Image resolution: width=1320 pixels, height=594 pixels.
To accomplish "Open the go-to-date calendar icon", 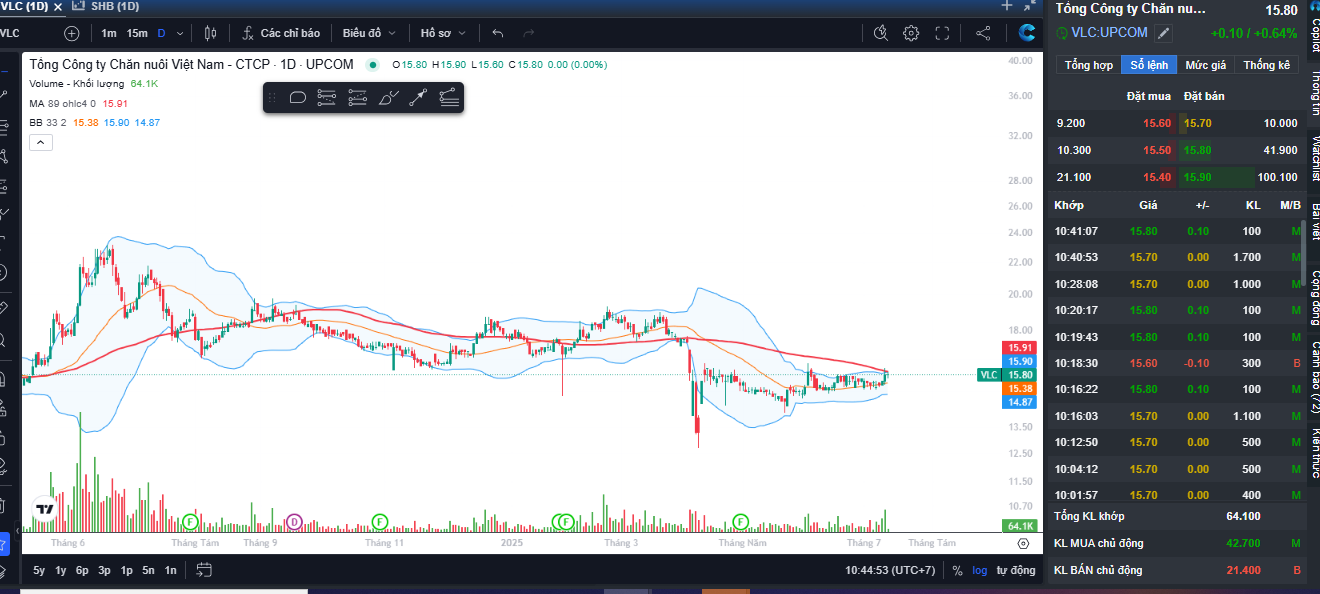I will [x=204, y=570].
